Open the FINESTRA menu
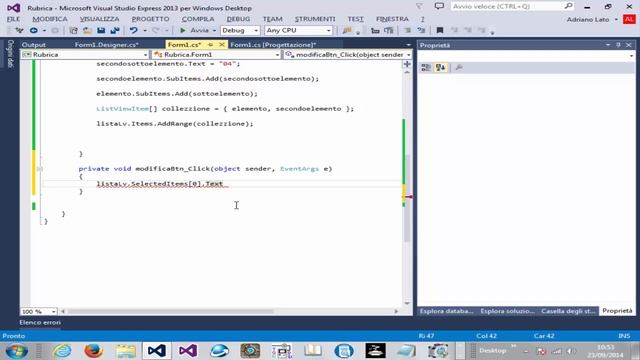This screenshot has width=640, height=360. coord(392,19)
